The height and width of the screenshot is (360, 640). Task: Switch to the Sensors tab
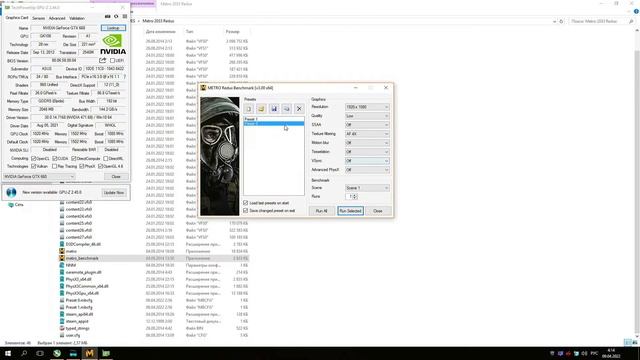(x=38, y=18)
